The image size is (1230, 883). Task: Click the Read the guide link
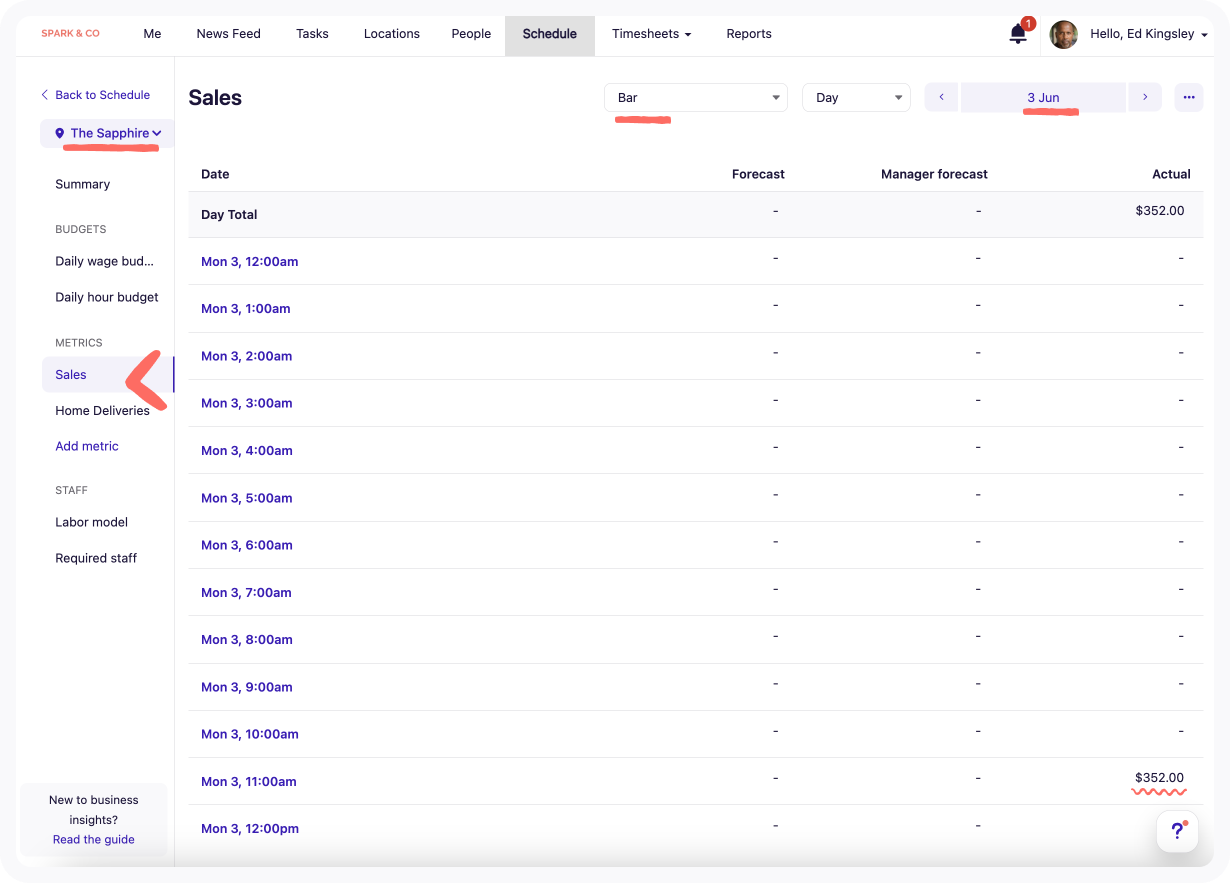coord(94,839)
